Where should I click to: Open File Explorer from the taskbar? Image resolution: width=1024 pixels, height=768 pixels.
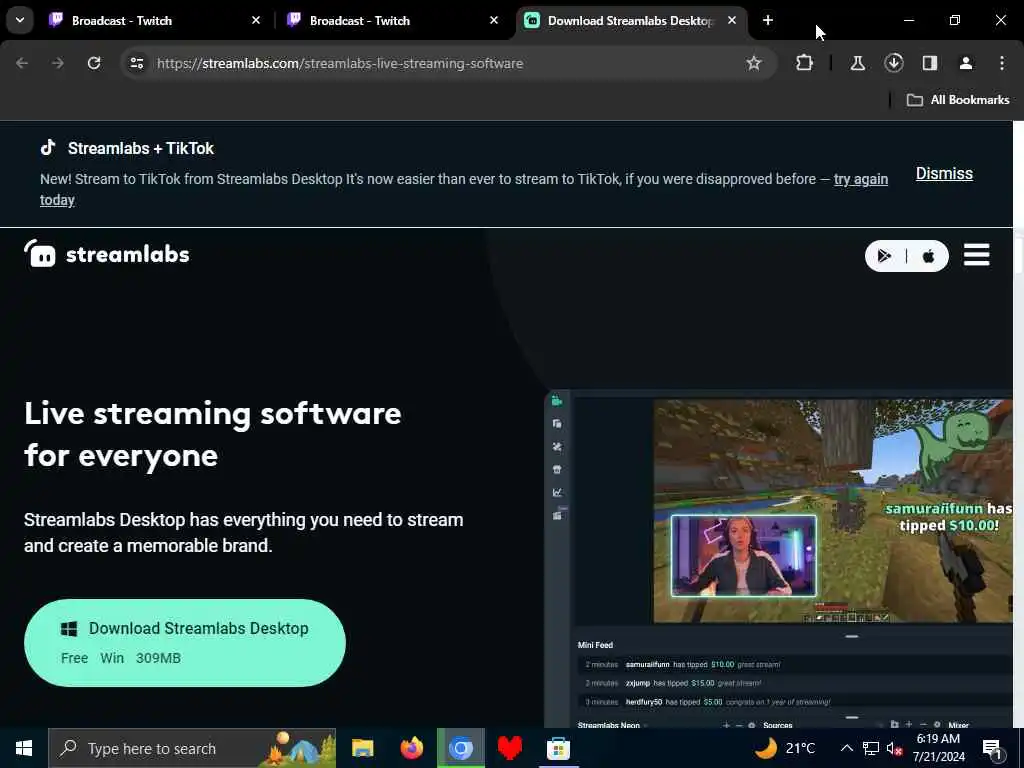pyautogui.click(x=362, y=748)
